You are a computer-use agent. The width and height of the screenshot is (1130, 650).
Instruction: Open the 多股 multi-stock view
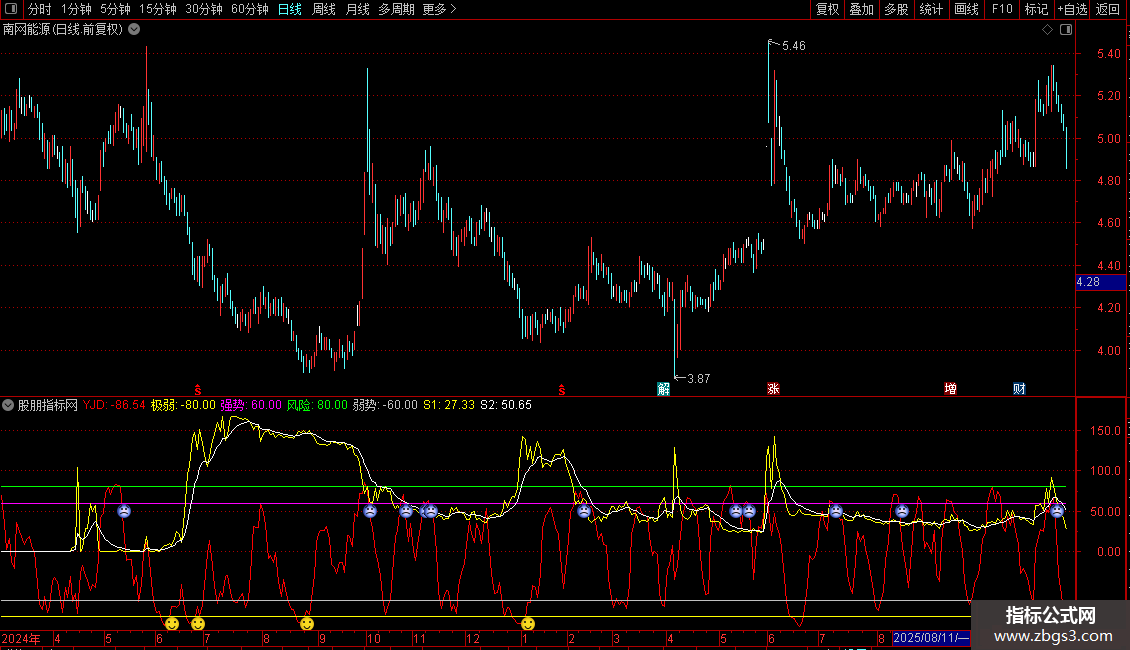897,9
